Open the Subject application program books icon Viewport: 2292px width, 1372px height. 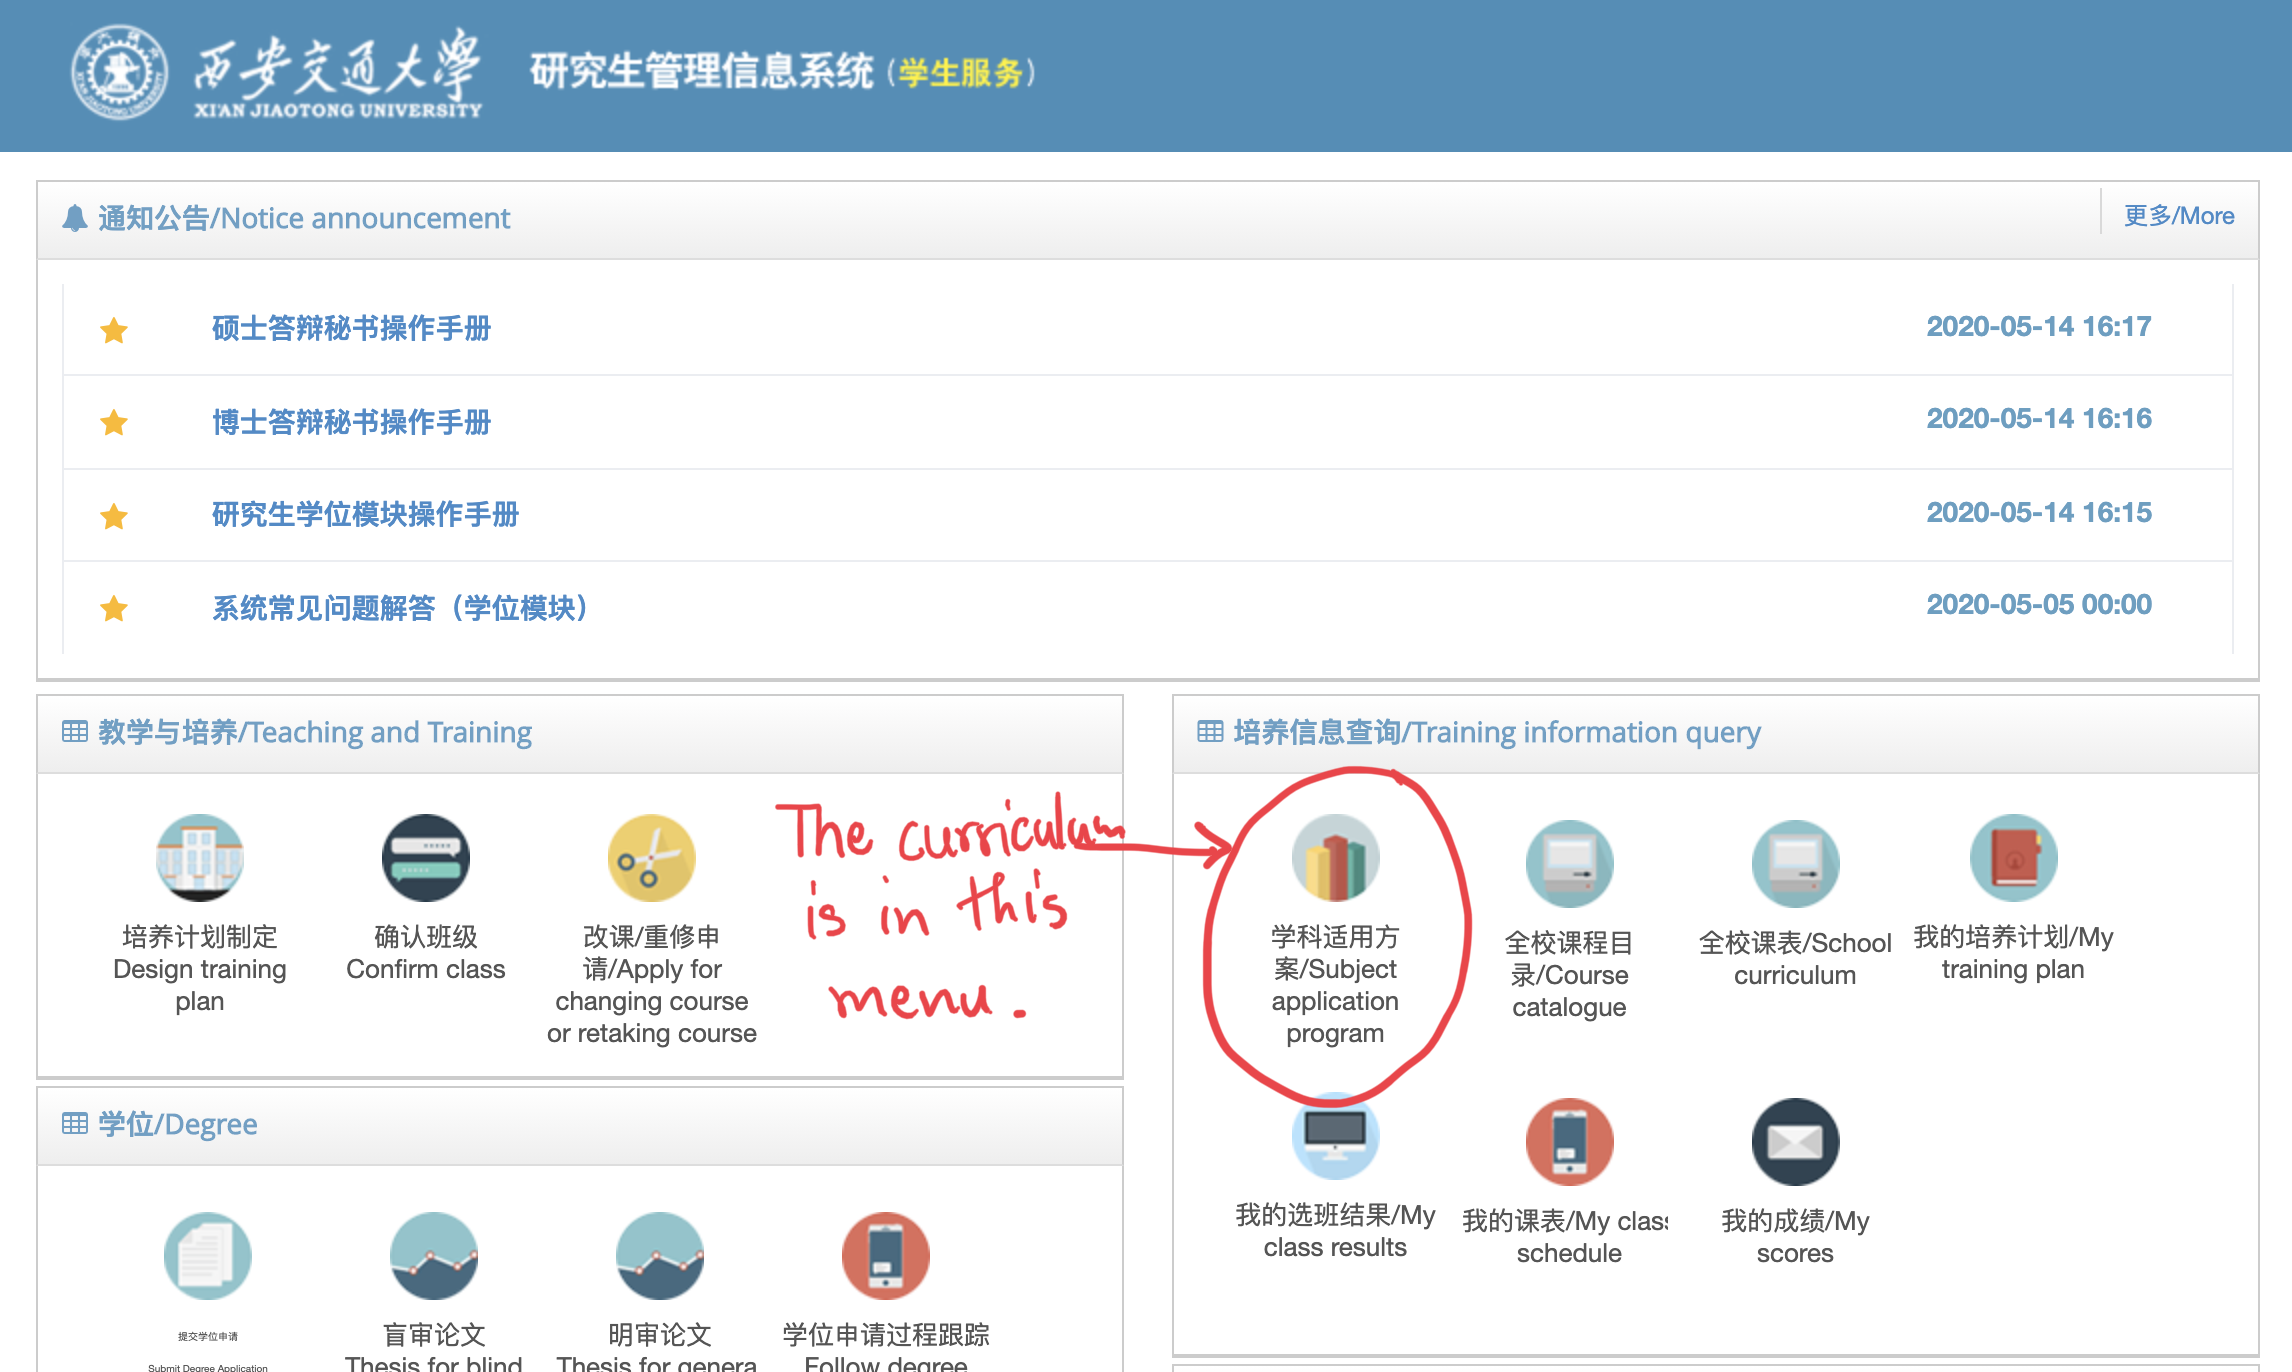pyautogui.click(x=1335, y=858)
